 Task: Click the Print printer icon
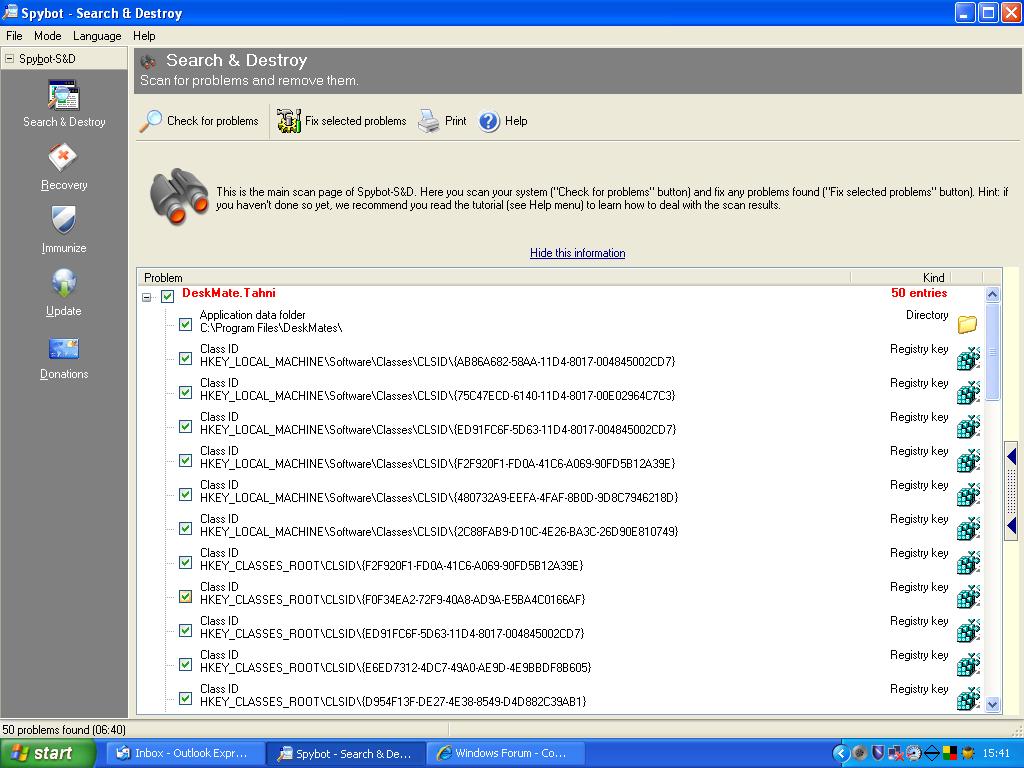pyautogui.click(x=428, y=121)
